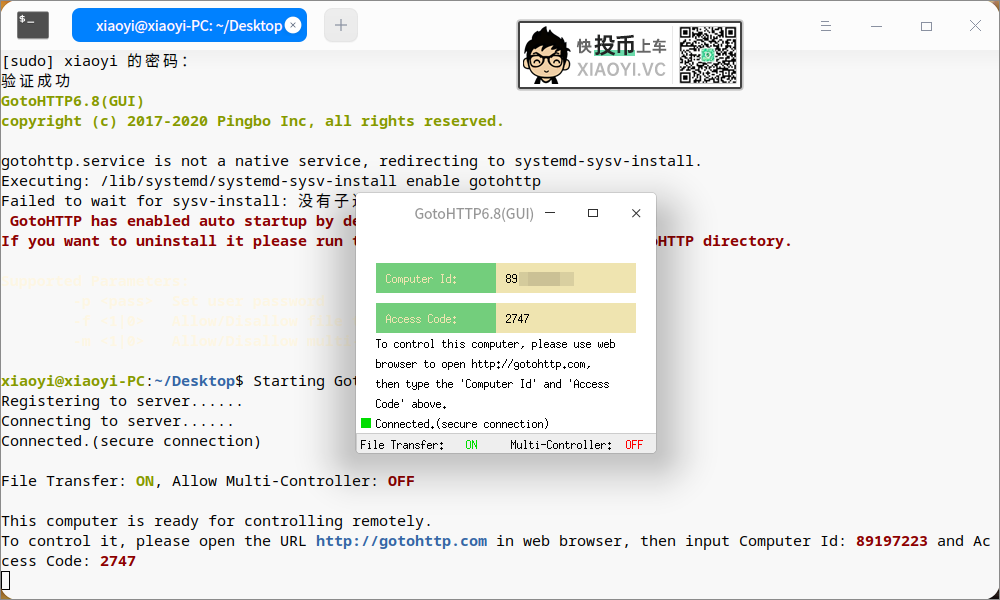Toggle Multi-Controller OFF status in dialog

(x=634, y=445)
